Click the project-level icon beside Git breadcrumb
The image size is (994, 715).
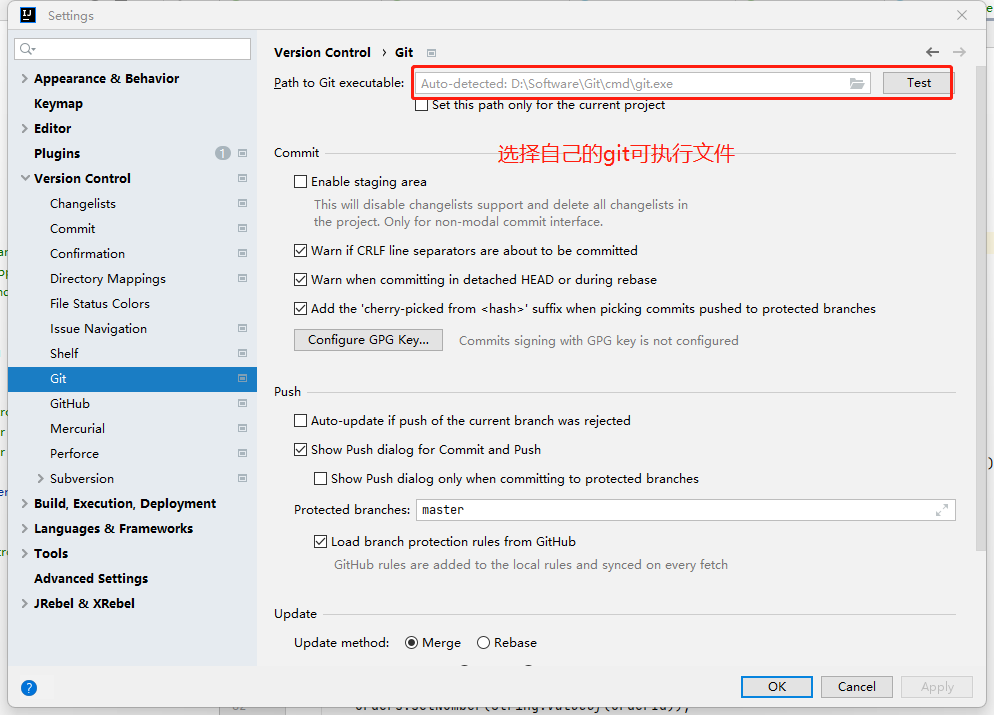coord(431,53)
